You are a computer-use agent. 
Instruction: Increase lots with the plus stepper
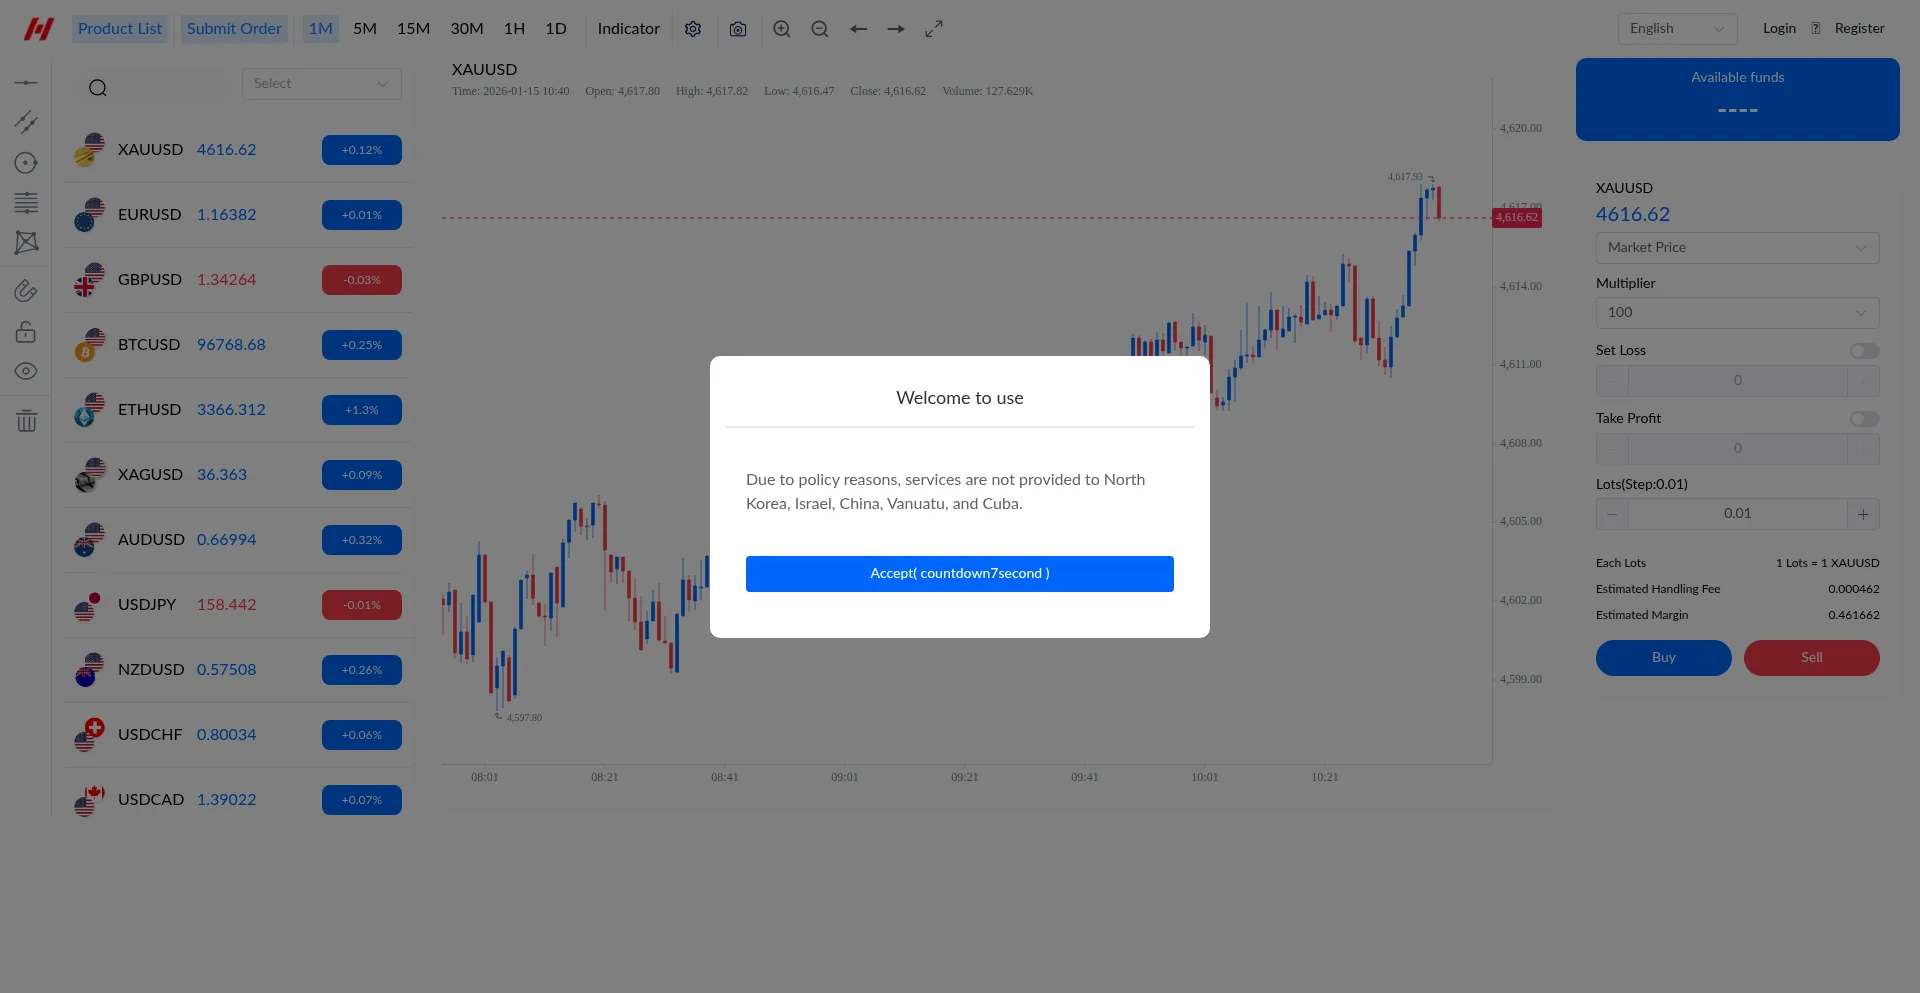tap(1863, 514)
